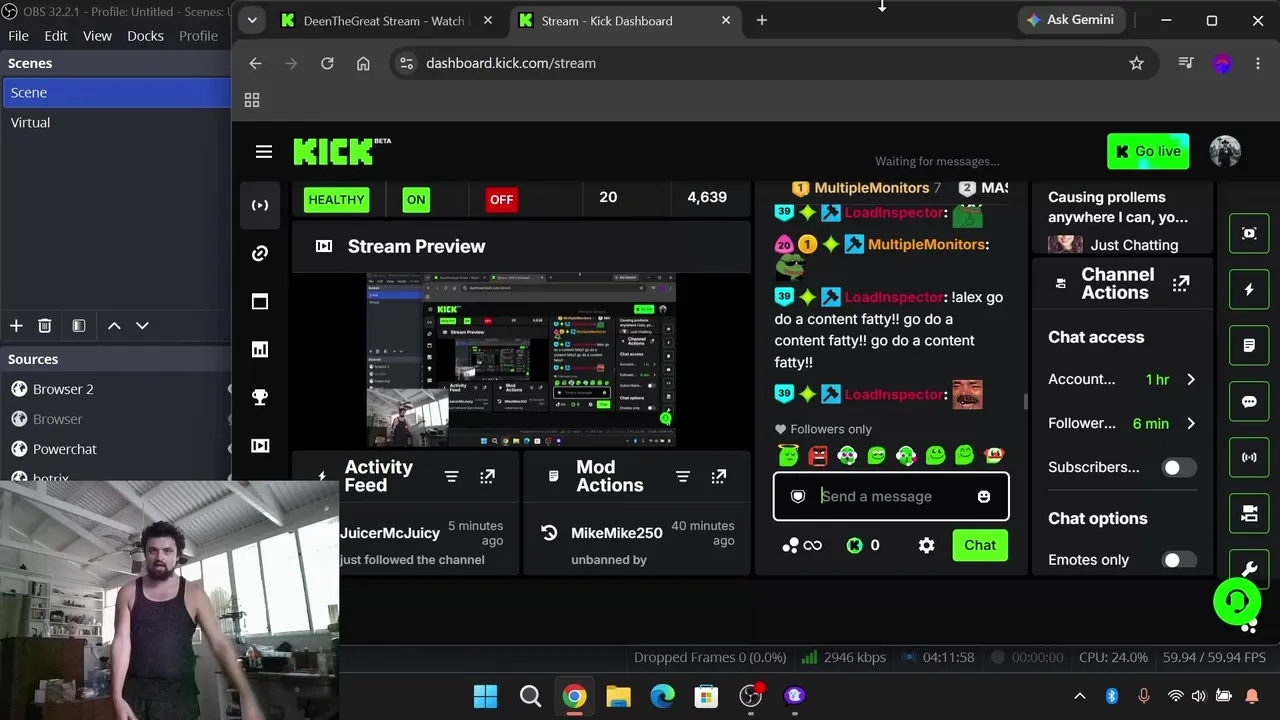Open scene filters in the OBS scenes toolbar
The image size is (1280, 720).
click(x=79, y=325)
